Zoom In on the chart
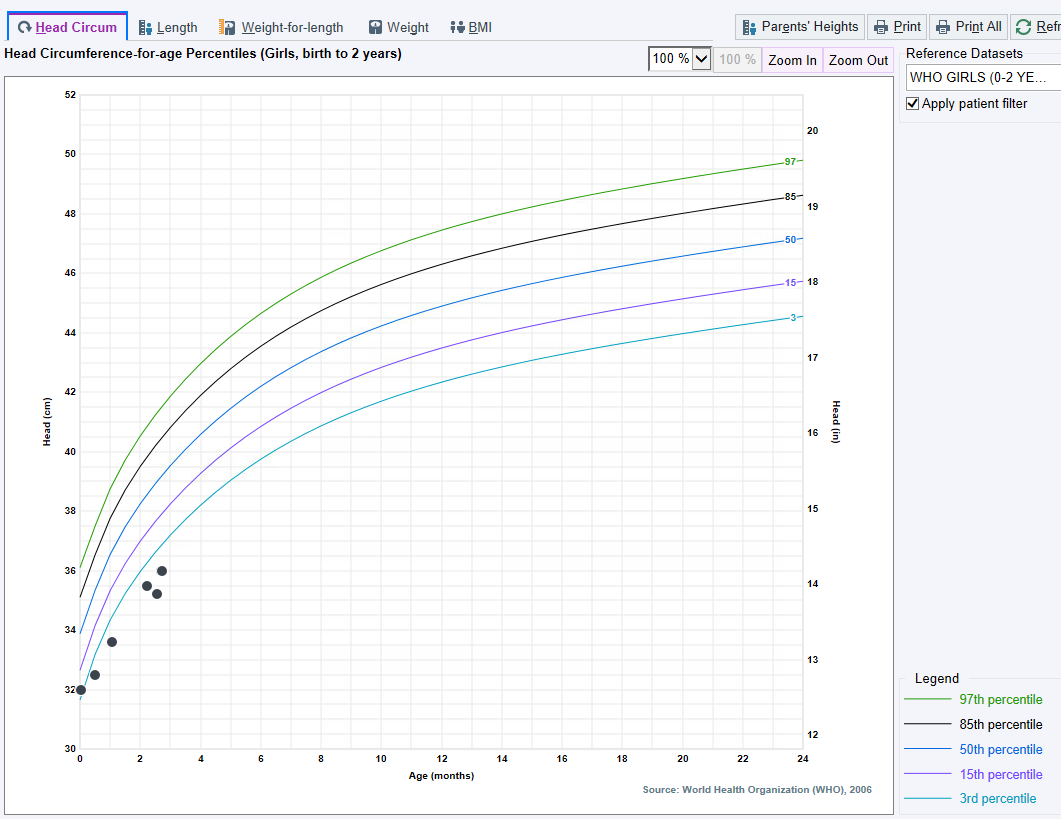Screen dimensions: 1061x819 [x=792, y=60]
